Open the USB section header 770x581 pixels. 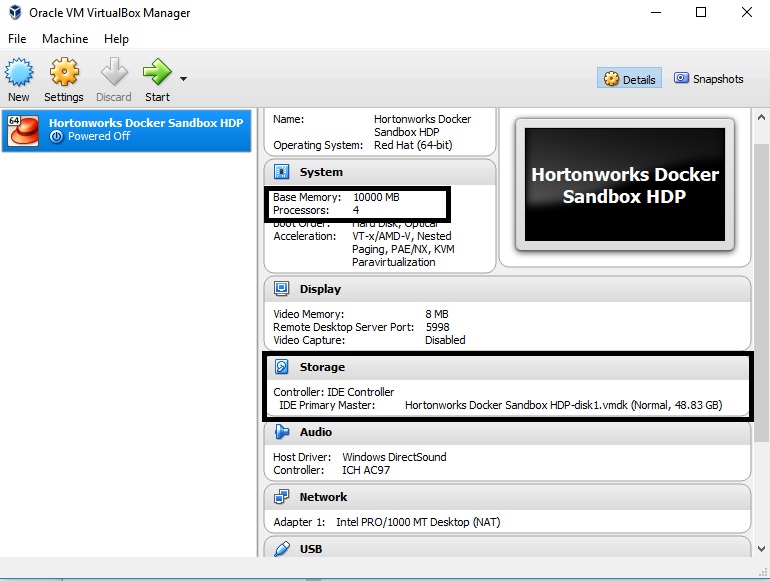507,548
